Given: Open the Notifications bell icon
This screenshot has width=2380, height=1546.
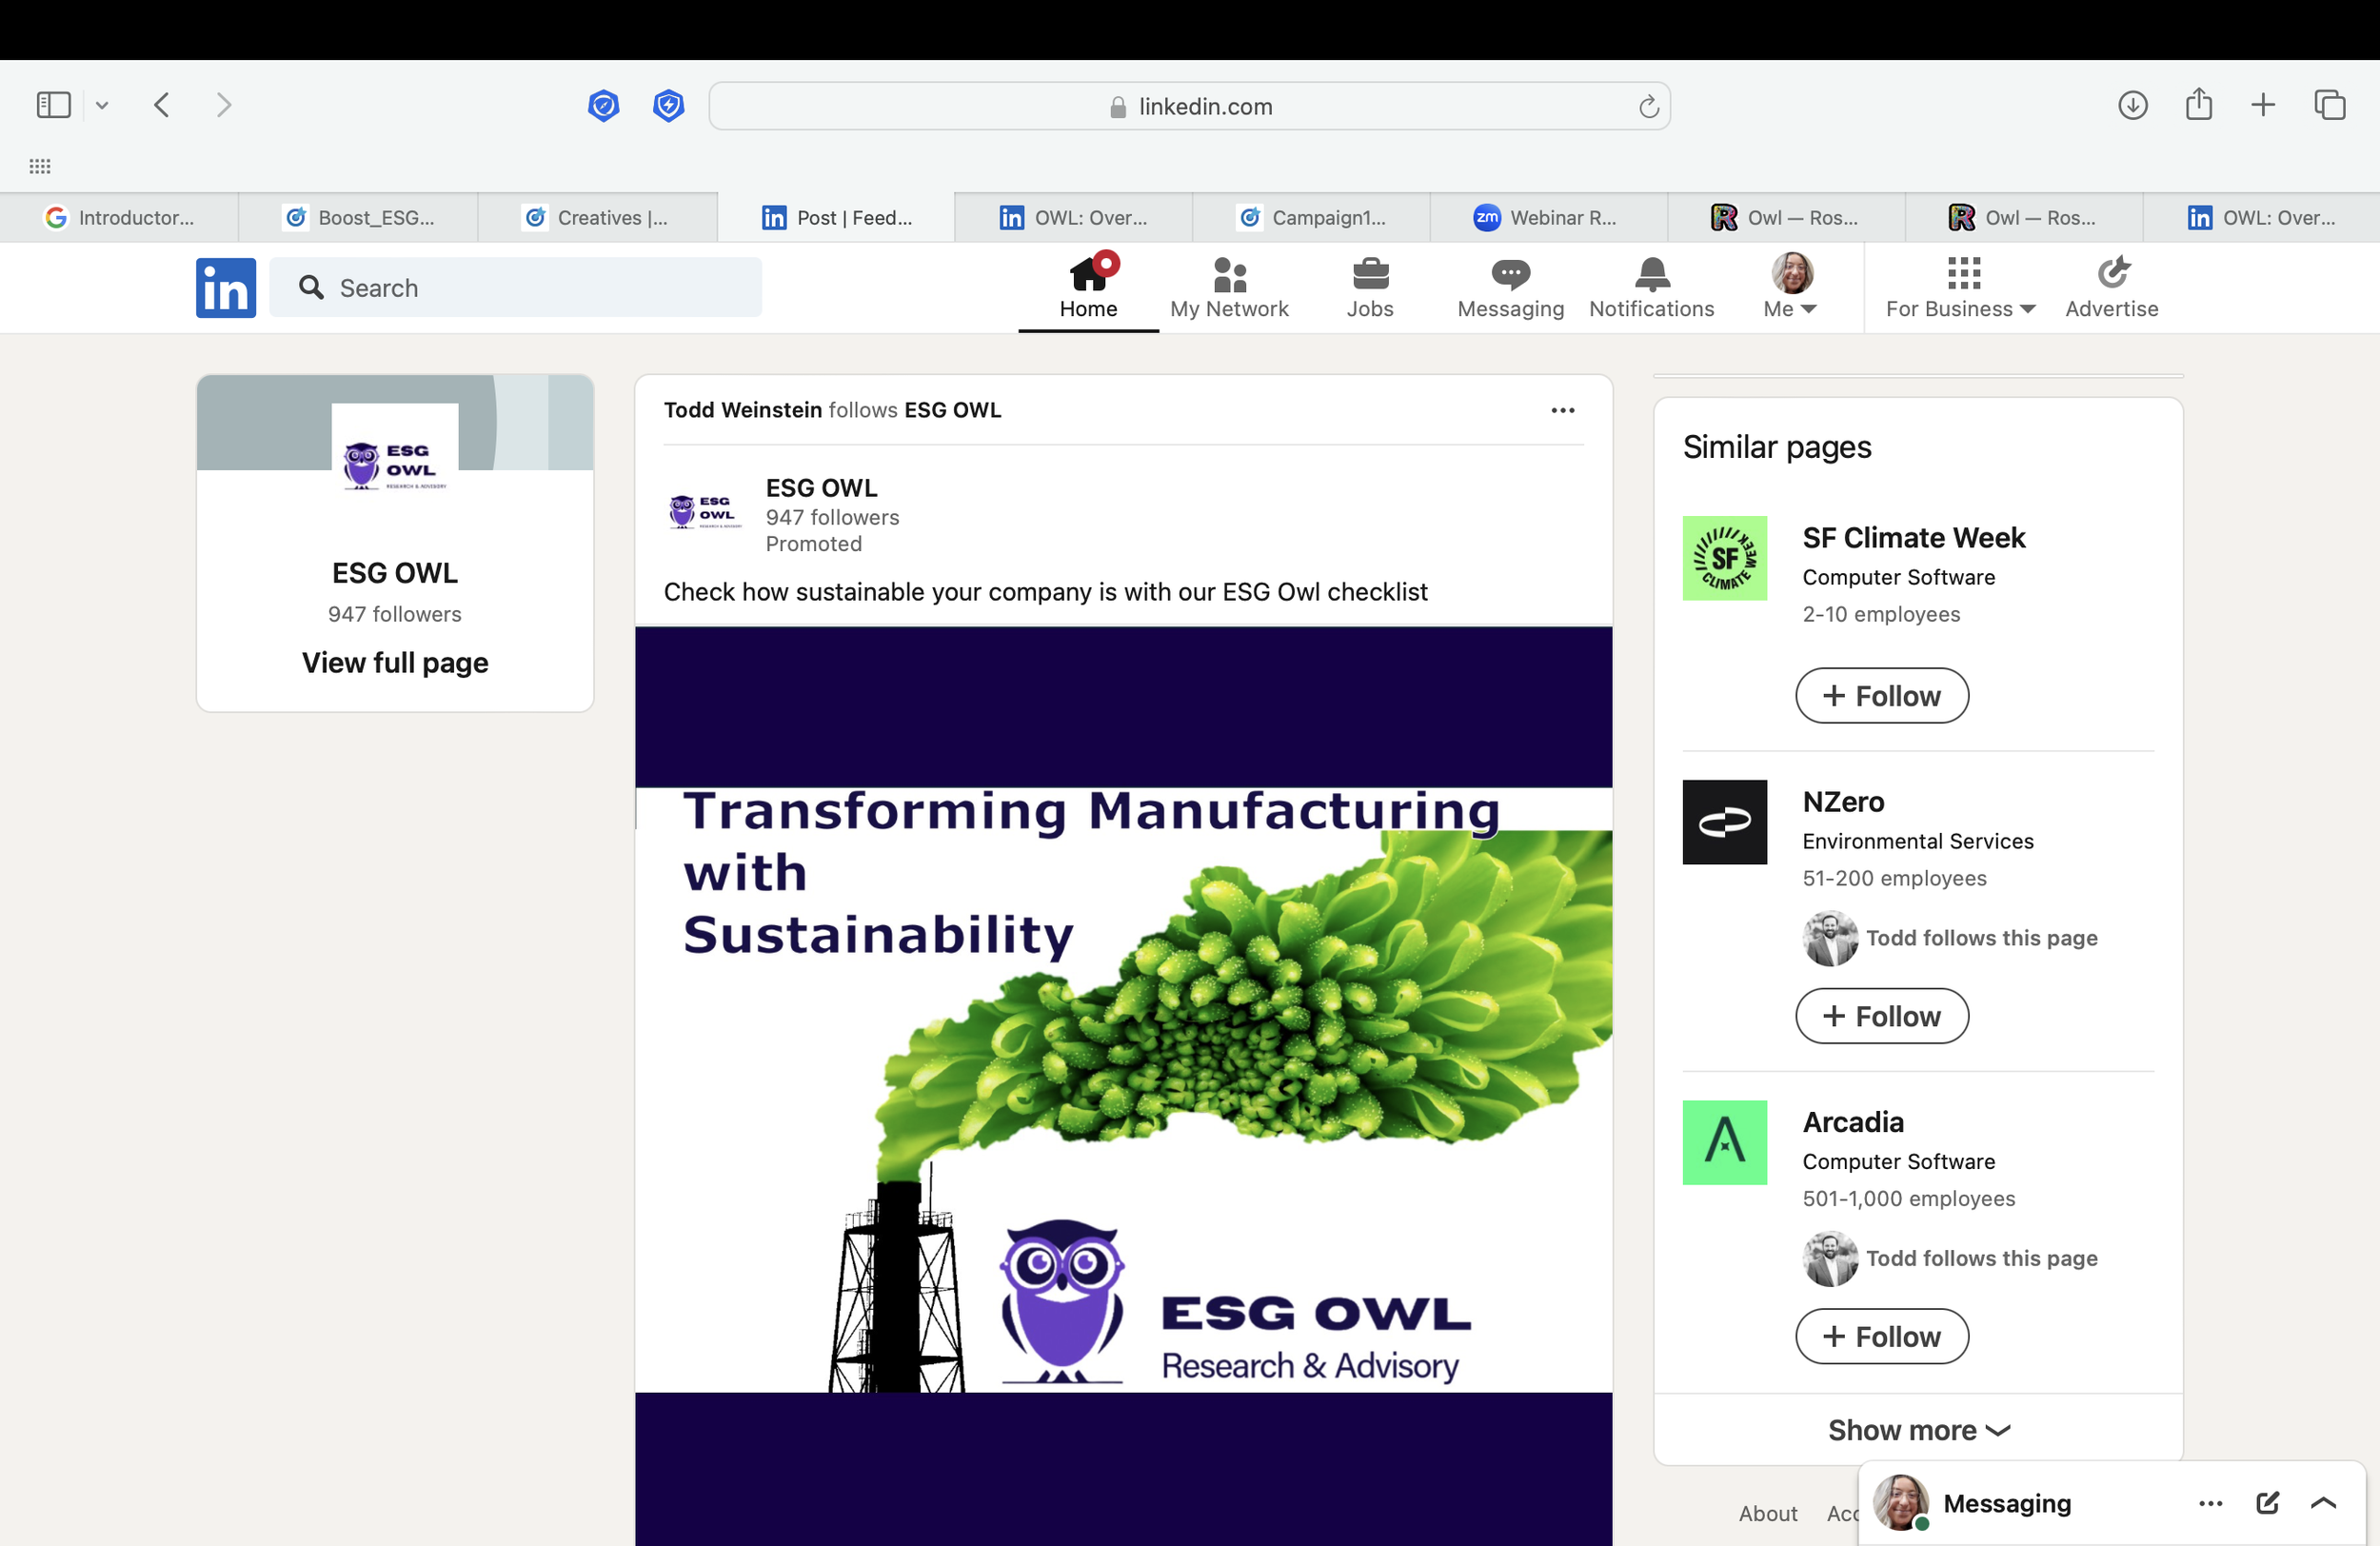Looking at the screenshot, I should pos(1651,274).
